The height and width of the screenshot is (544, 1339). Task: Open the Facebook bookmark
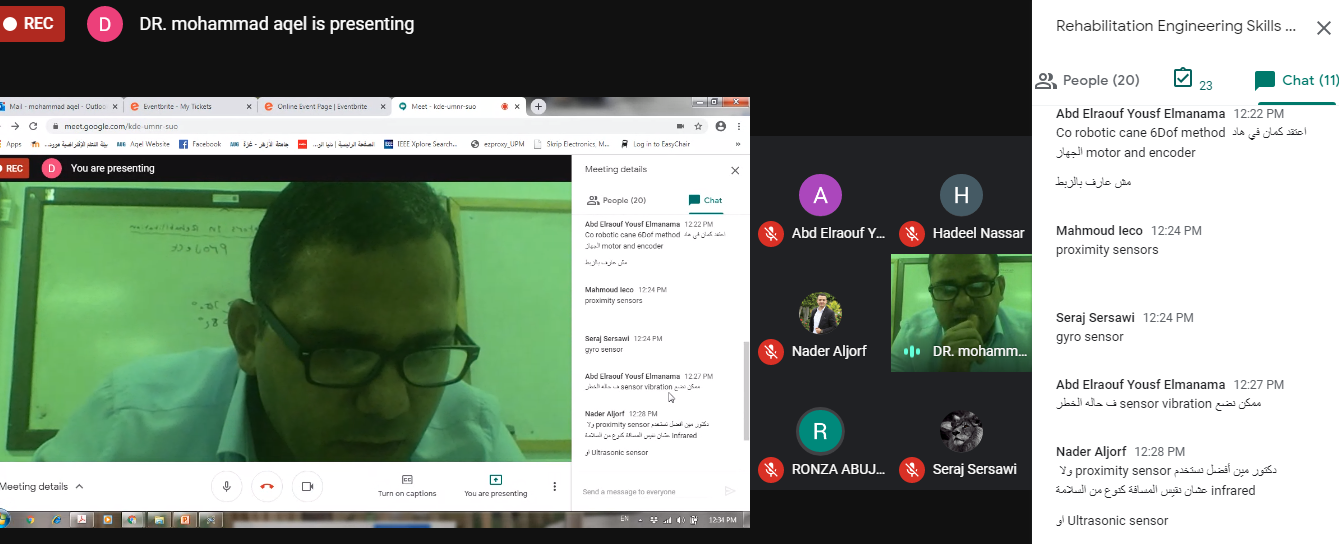click(x=200, y=144)
